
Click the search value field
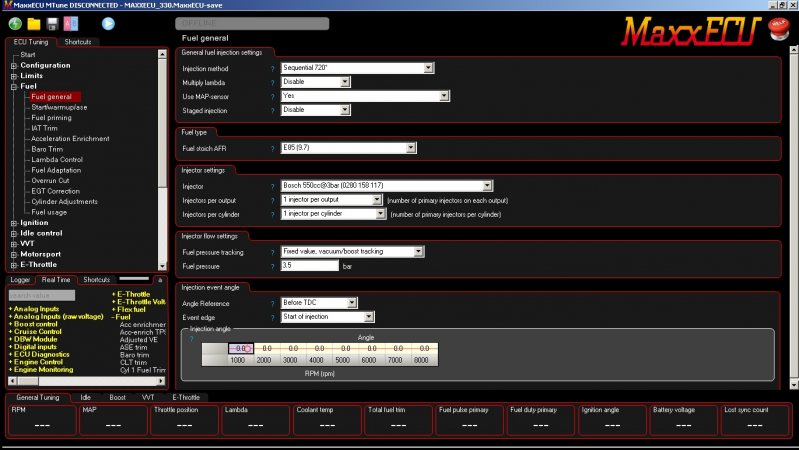pos(42,296)
